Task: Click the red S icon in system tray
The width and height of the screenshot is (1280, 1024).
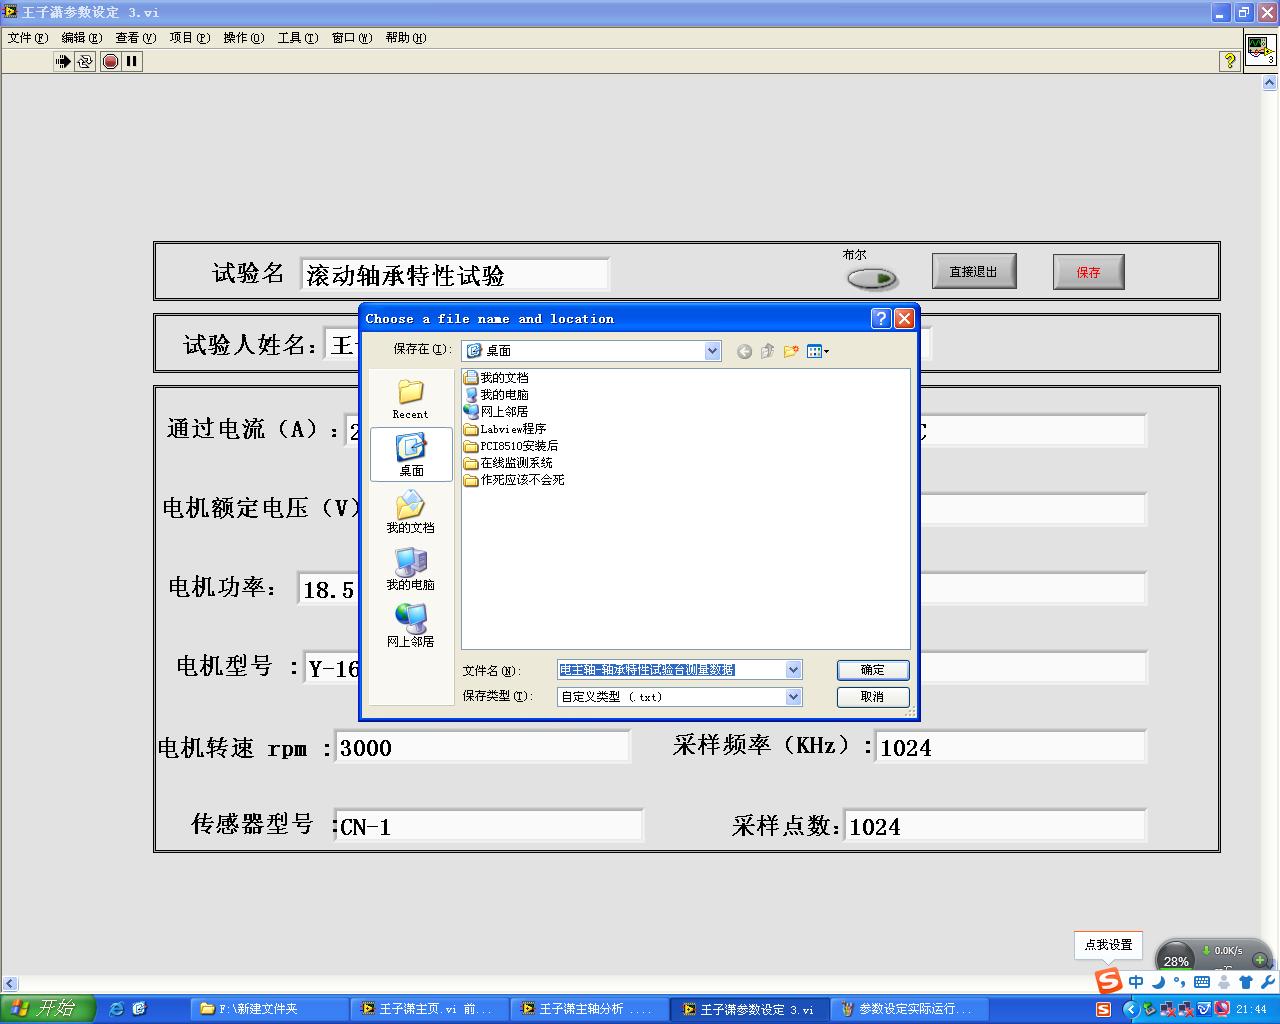Action: 1103,1009
